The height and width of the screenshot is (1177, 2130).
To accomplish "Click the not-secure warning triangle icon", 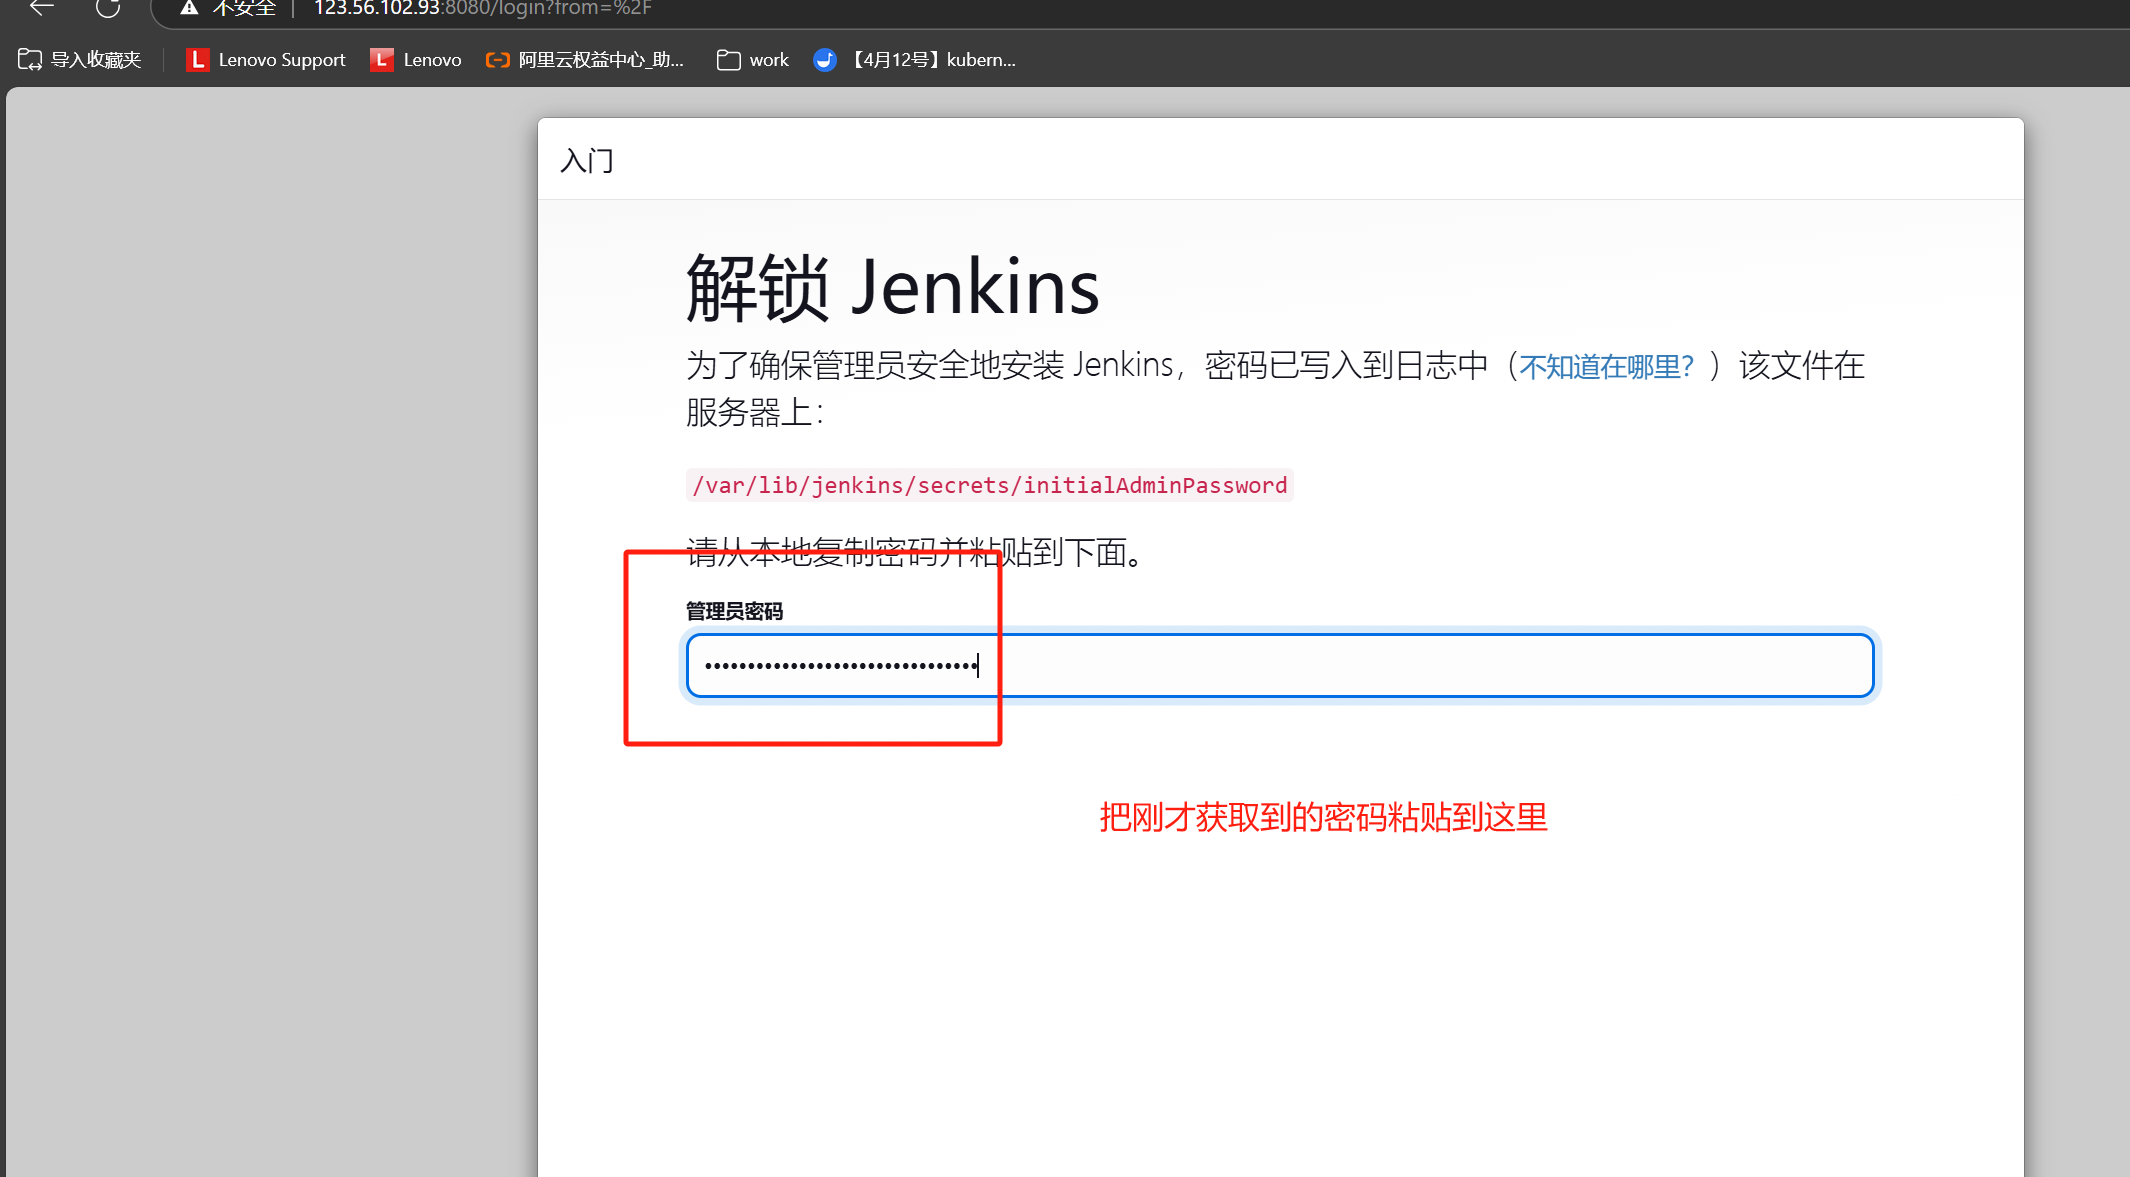I will [189, 8].
